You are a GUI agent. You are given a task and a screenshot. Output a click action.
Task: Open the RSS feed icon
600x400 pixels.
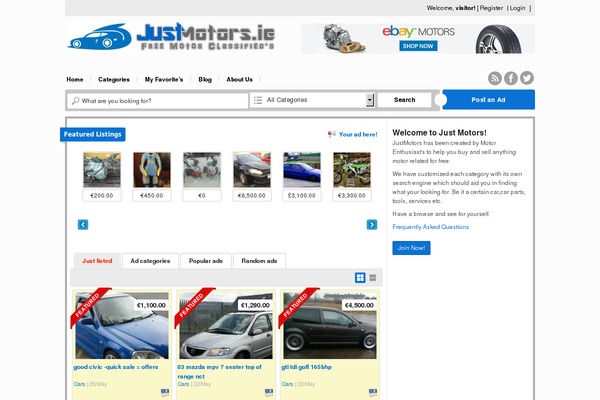click(495, 79)
